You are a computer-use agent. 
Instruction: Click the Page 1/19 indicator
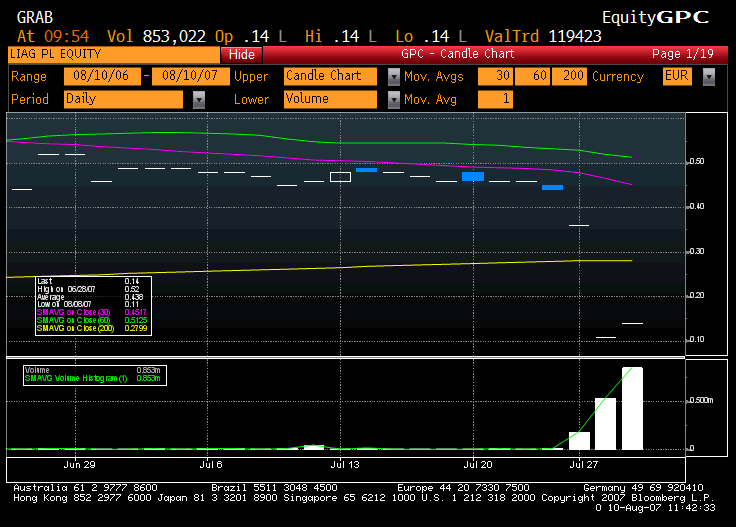[683, 54]
